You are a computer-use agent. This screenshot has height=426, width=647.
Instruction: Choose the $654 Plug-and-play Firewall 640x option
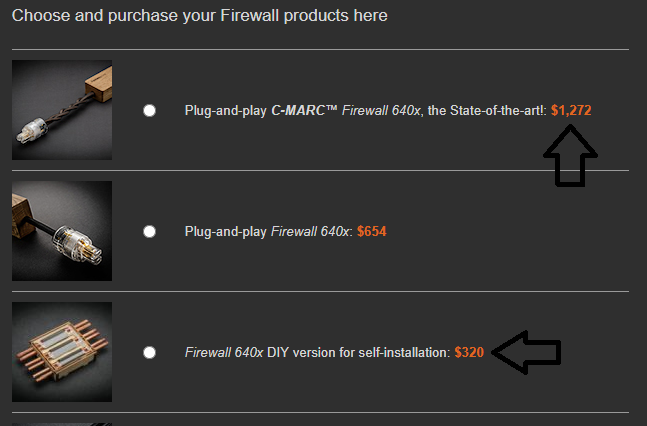[149, 232]
